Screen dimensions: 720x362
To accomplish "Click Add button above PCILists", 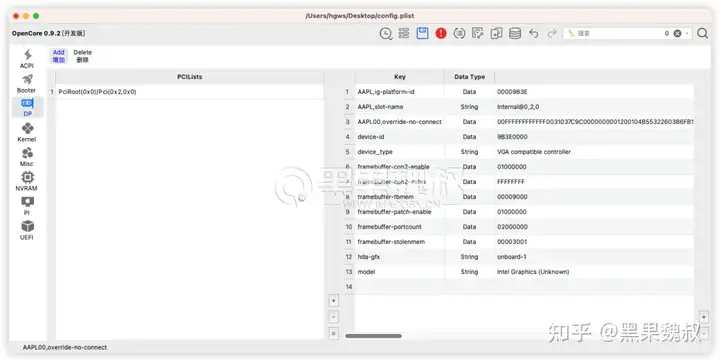I will click(x=59, y=56).
